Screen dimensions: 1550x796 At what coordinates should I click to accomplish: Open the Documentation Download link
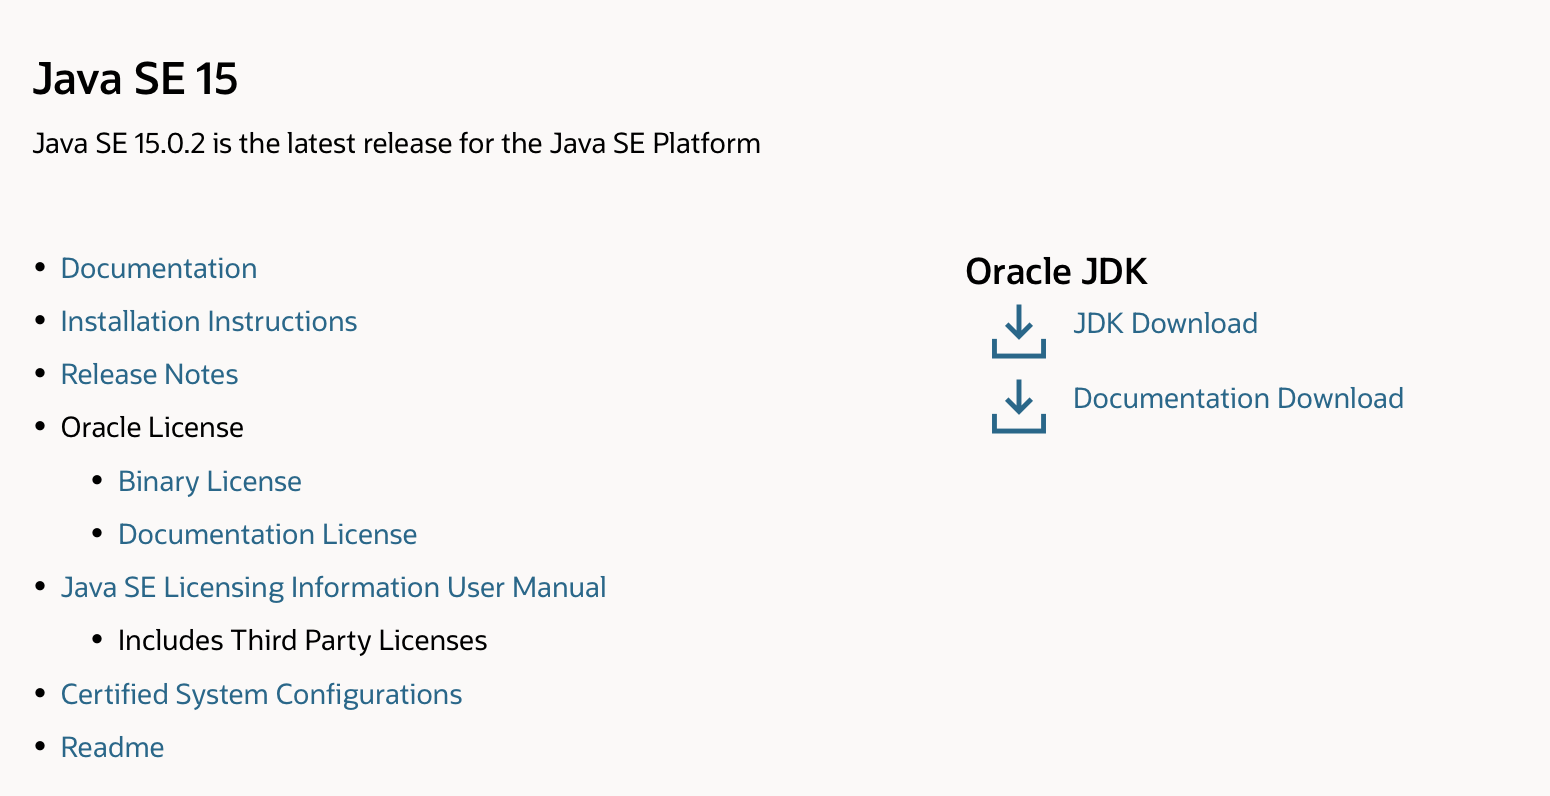(x=1238, y=398)
